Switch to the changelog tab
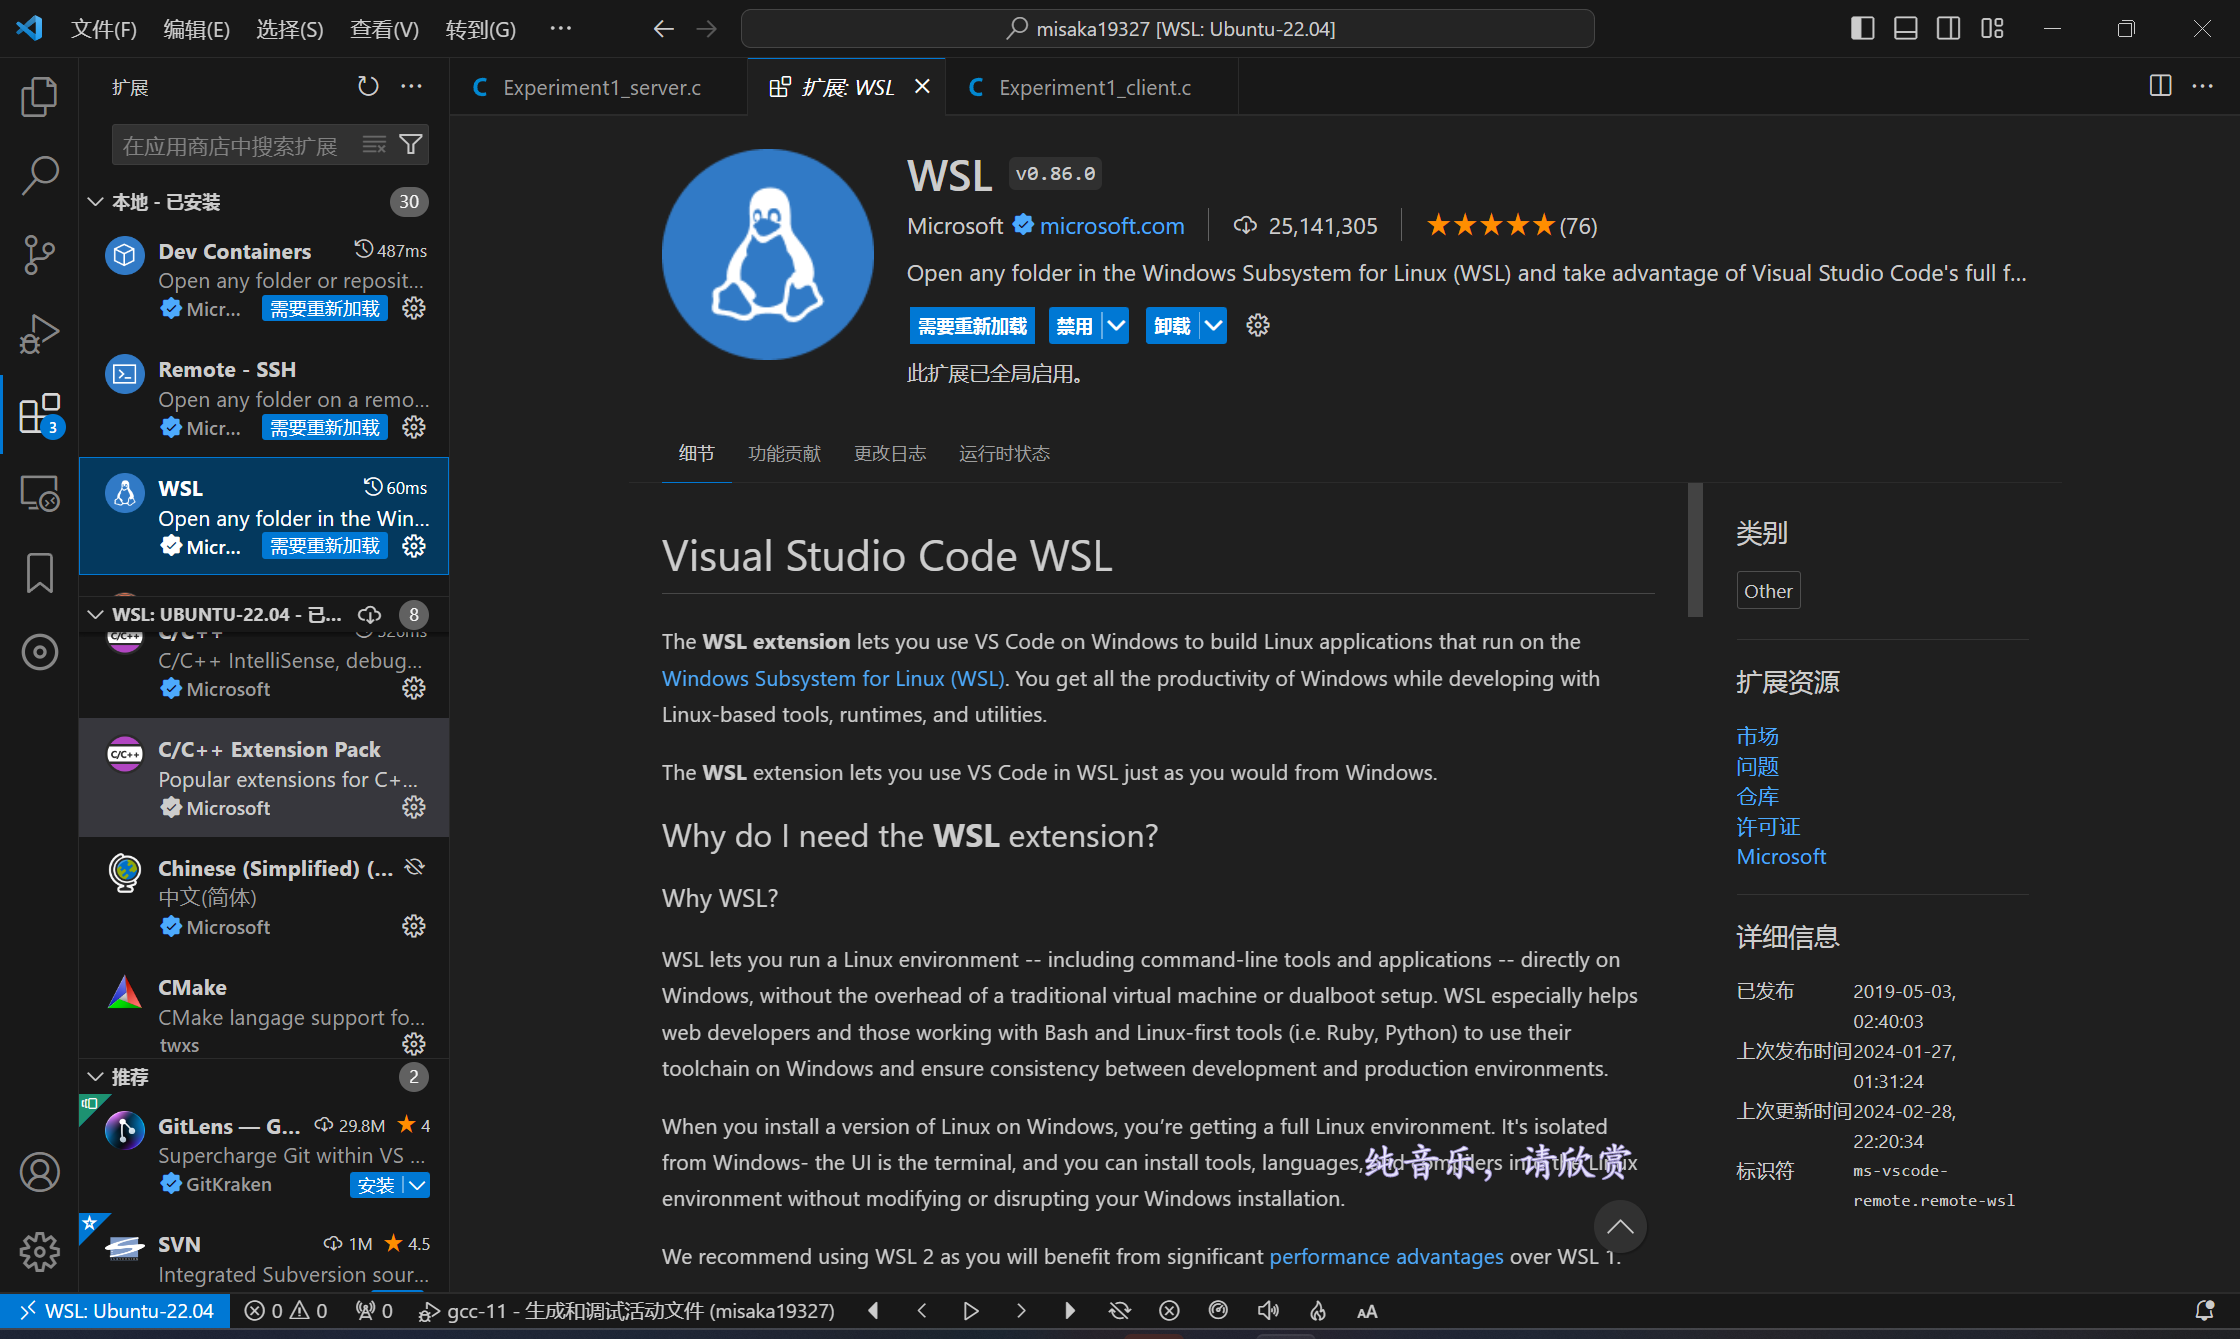2240x1339 pixels. (890, 454)
